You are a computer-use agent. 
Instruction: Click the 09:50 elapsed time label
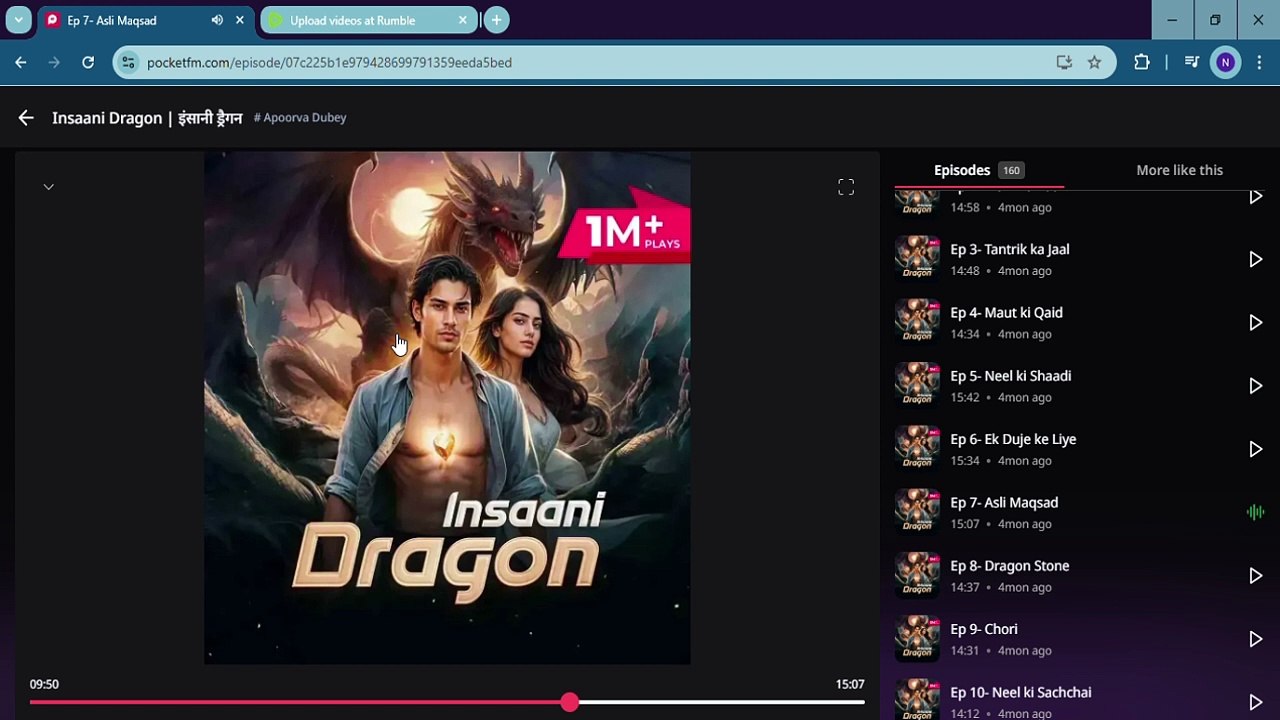(44, 684)
